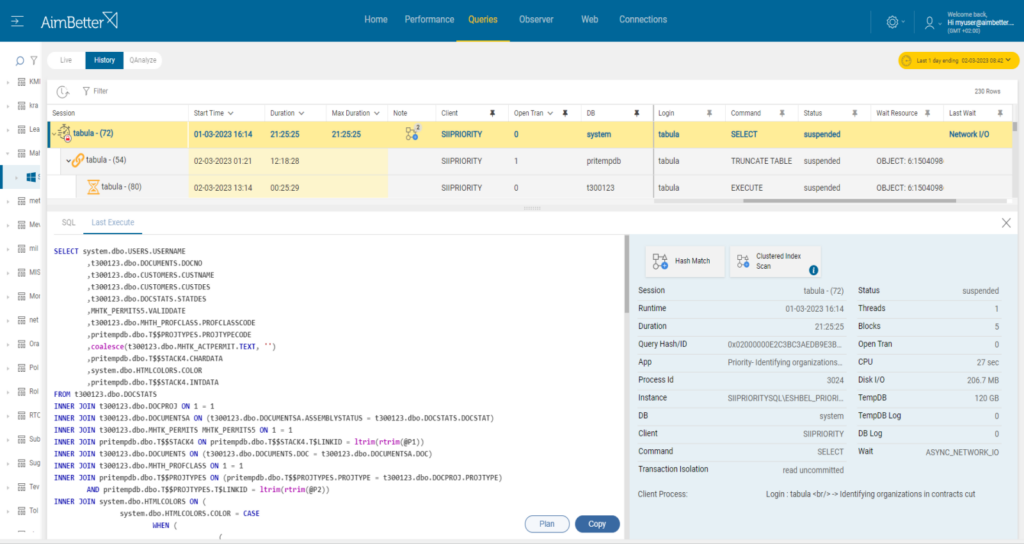Click the user profile icon
This screenshot has width=1024, height=544.
[x=929, y=23]
